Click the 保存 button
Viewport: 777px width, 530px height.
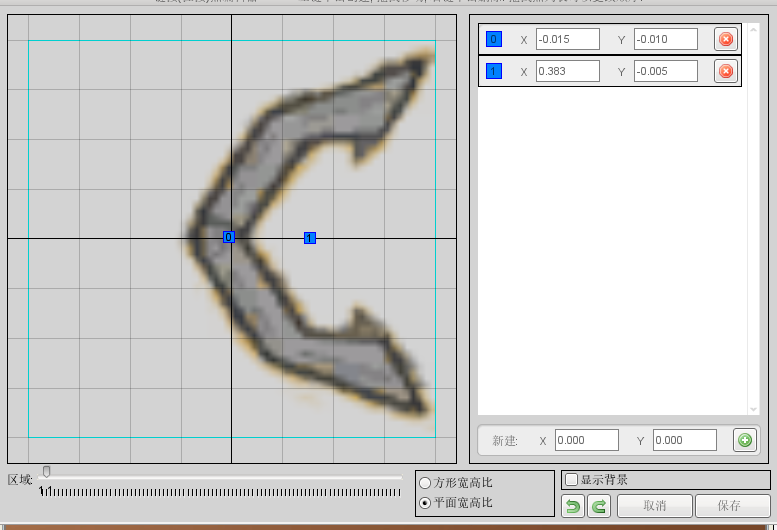click(x=732, y=506)
